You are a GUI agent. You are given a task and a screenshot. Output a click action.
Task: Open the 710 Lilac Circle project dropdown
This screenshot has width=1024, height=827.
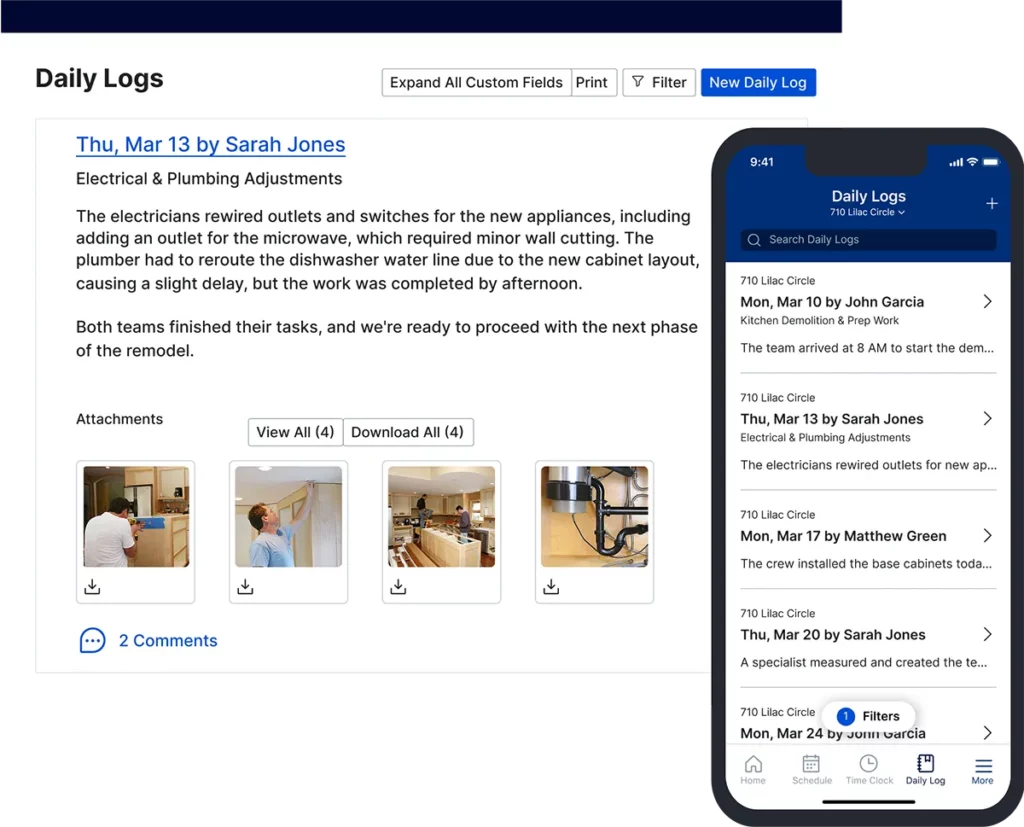868,212
